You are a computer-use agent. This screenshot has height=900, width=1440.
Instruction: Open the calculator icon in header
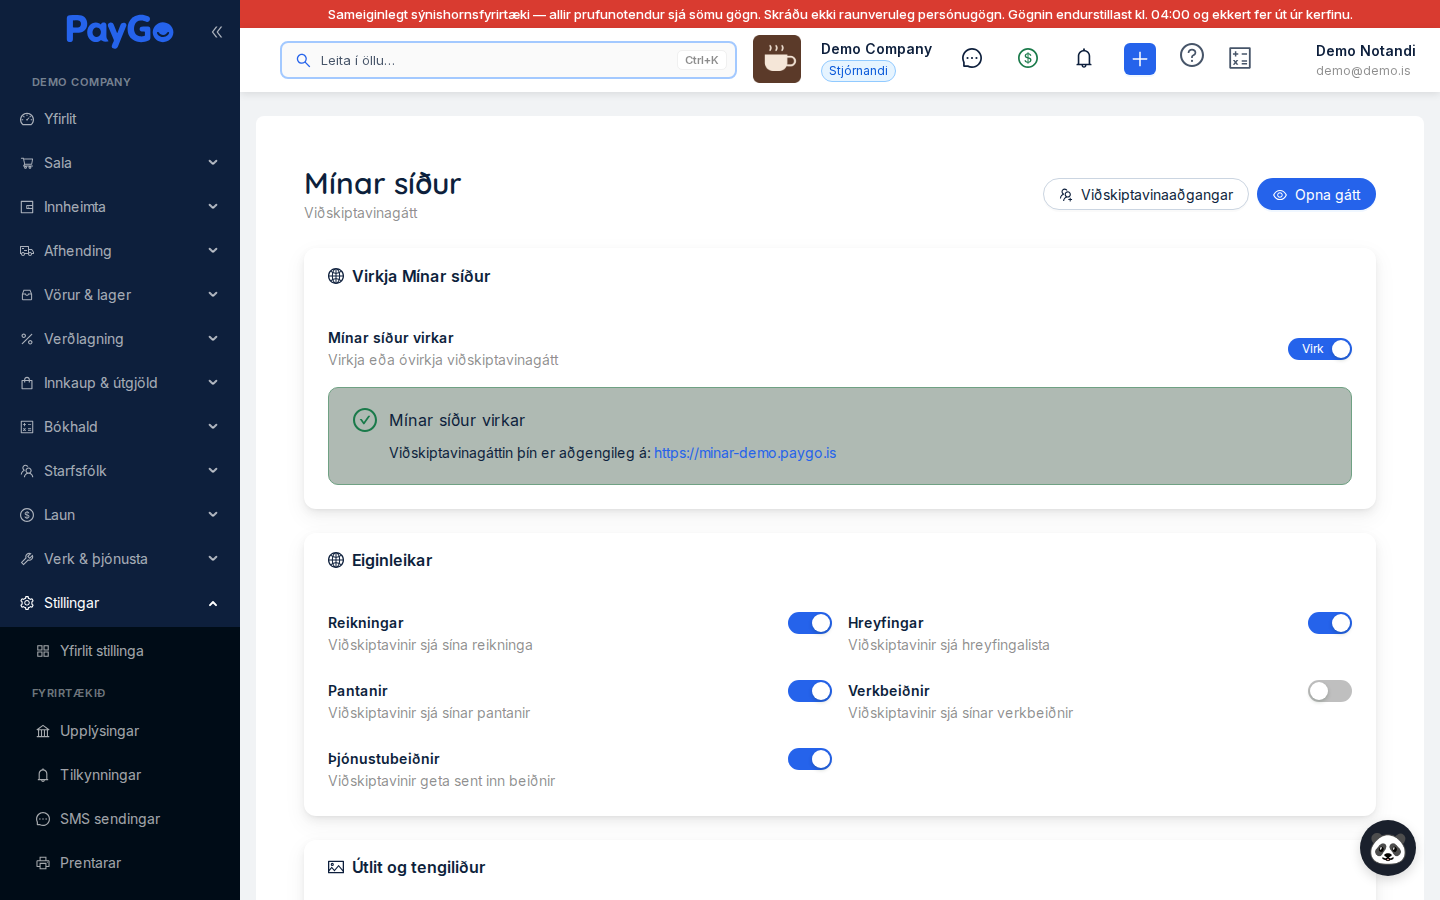click(x=1240, y=58)
